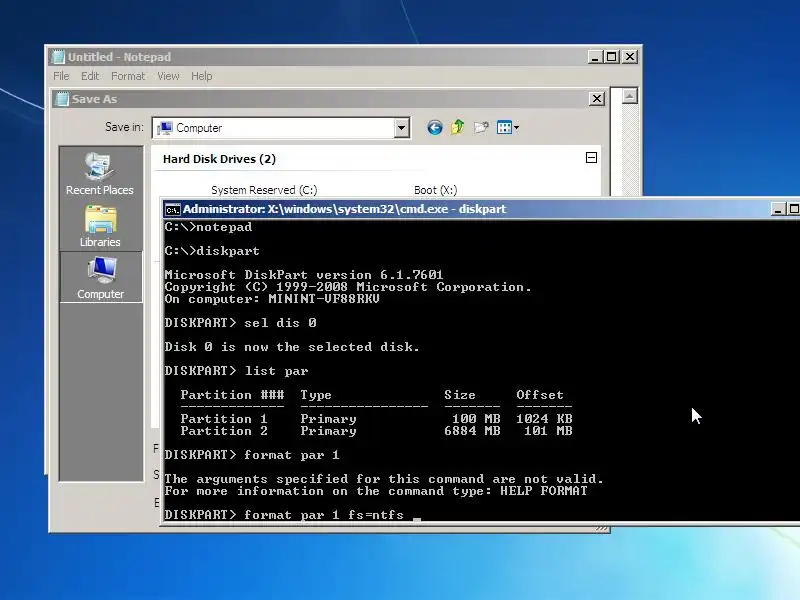Open the View menu in Notepad
The image size is (800, 600).
click(168, 76)
